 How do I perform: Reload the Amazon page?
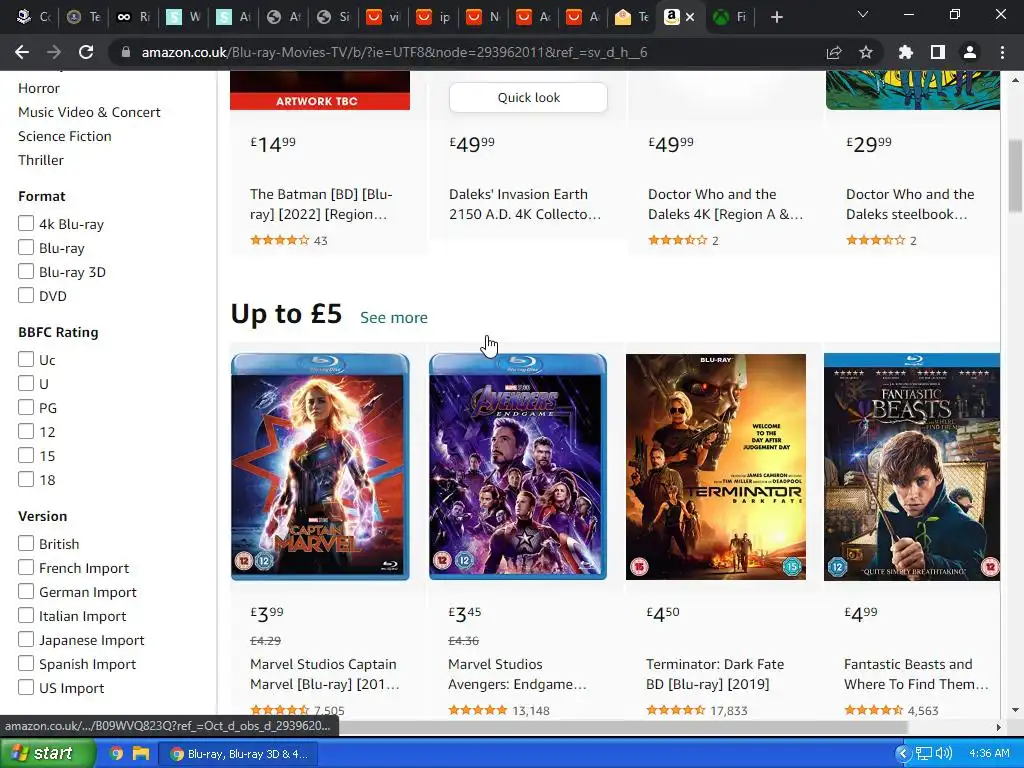click(x=86, y=52)
